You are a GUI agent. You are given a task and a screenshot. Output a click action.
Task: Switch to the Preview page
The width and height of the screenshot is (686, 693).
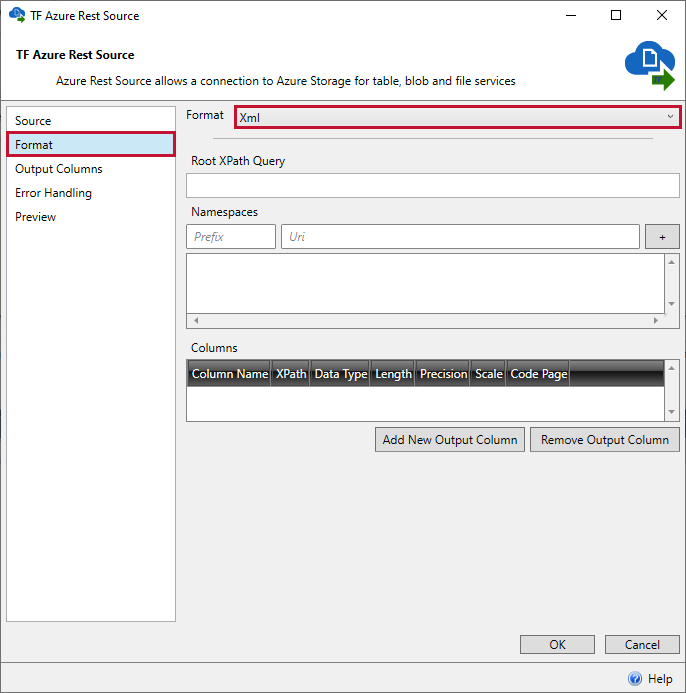click(91, 217)
